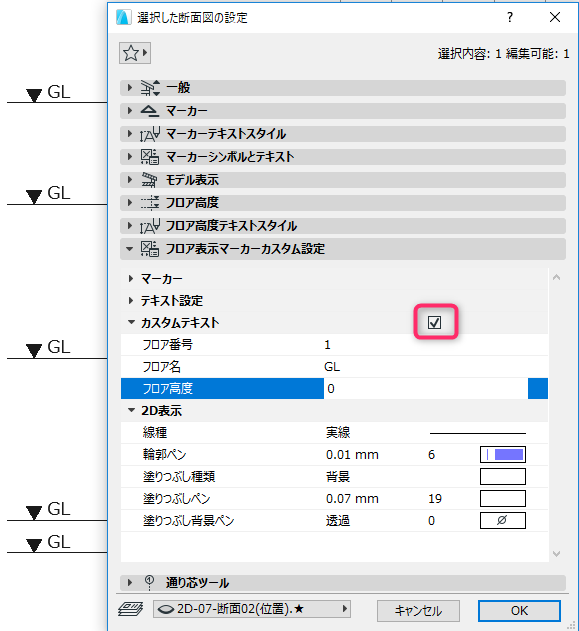Click the 輪郭ペン color swatch
This screenshot has width=579, height=631.
503,455
